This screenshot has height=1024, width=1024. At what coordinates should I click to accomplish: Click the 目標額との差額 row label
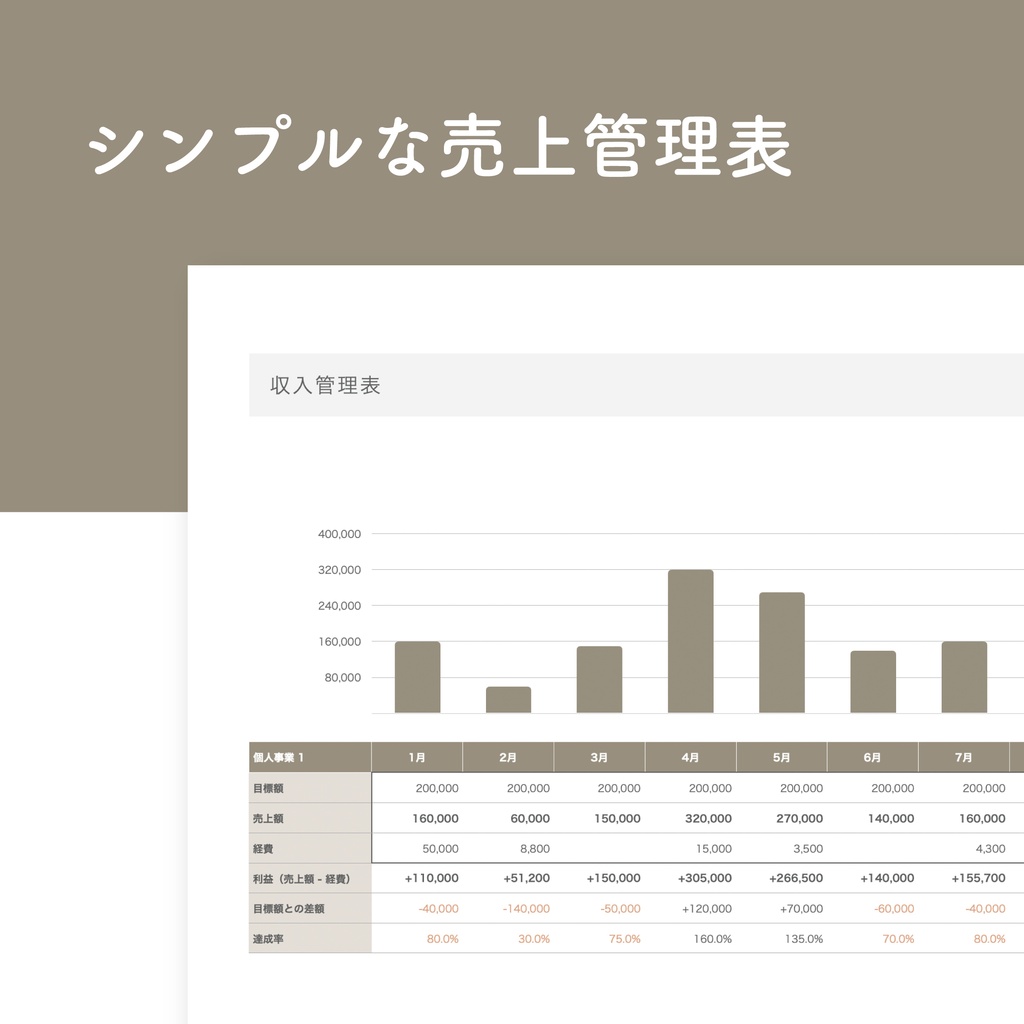(x=310, y=908)
